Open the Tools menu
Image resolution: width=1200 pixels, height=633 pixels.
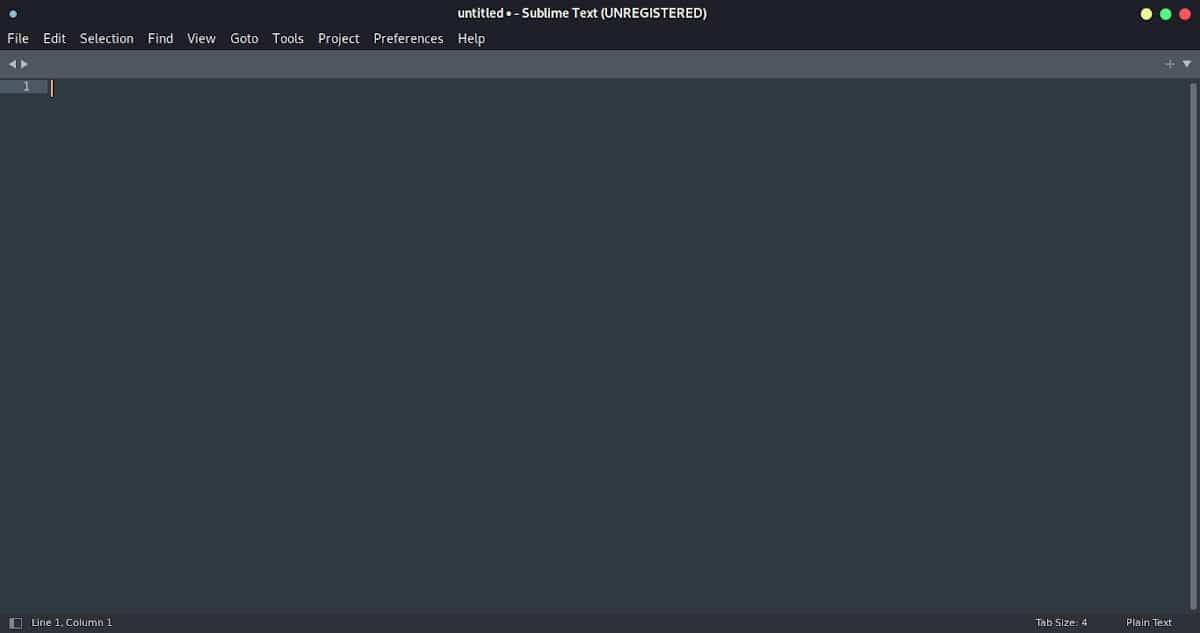point(288,38)
